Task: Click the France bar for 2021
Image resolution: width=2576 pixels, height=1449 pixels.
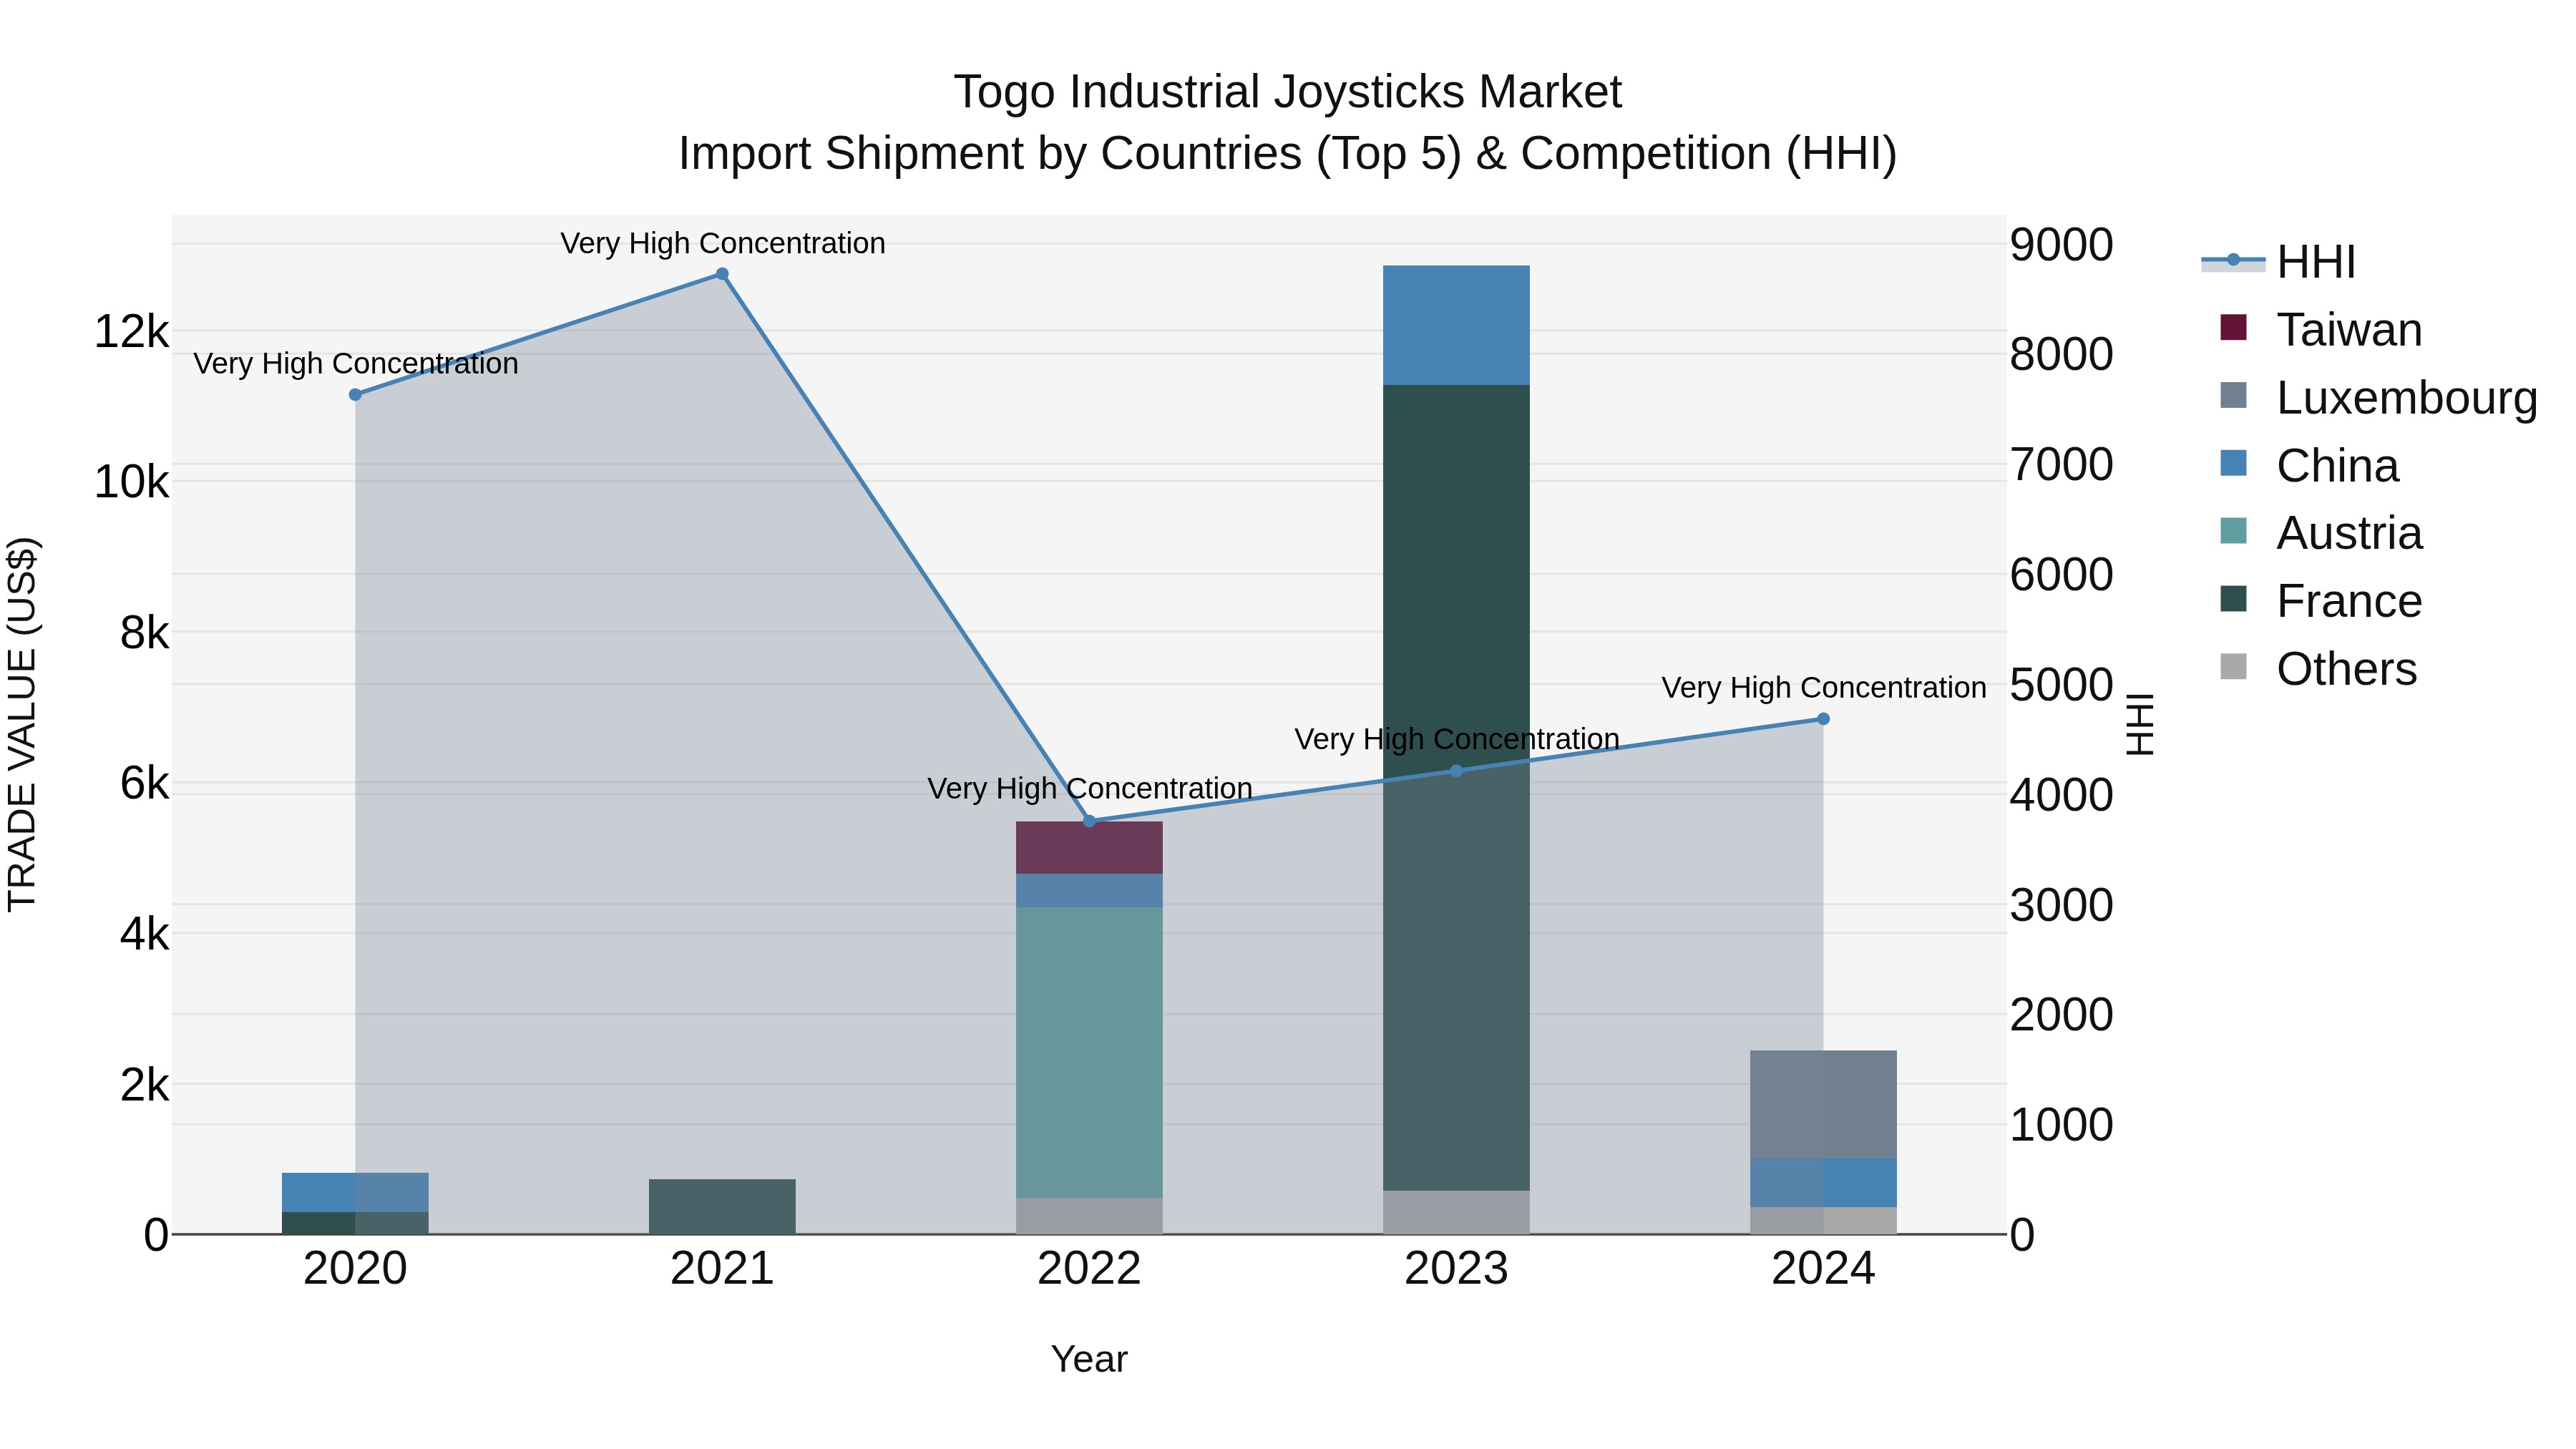Action: (722, 1207)
